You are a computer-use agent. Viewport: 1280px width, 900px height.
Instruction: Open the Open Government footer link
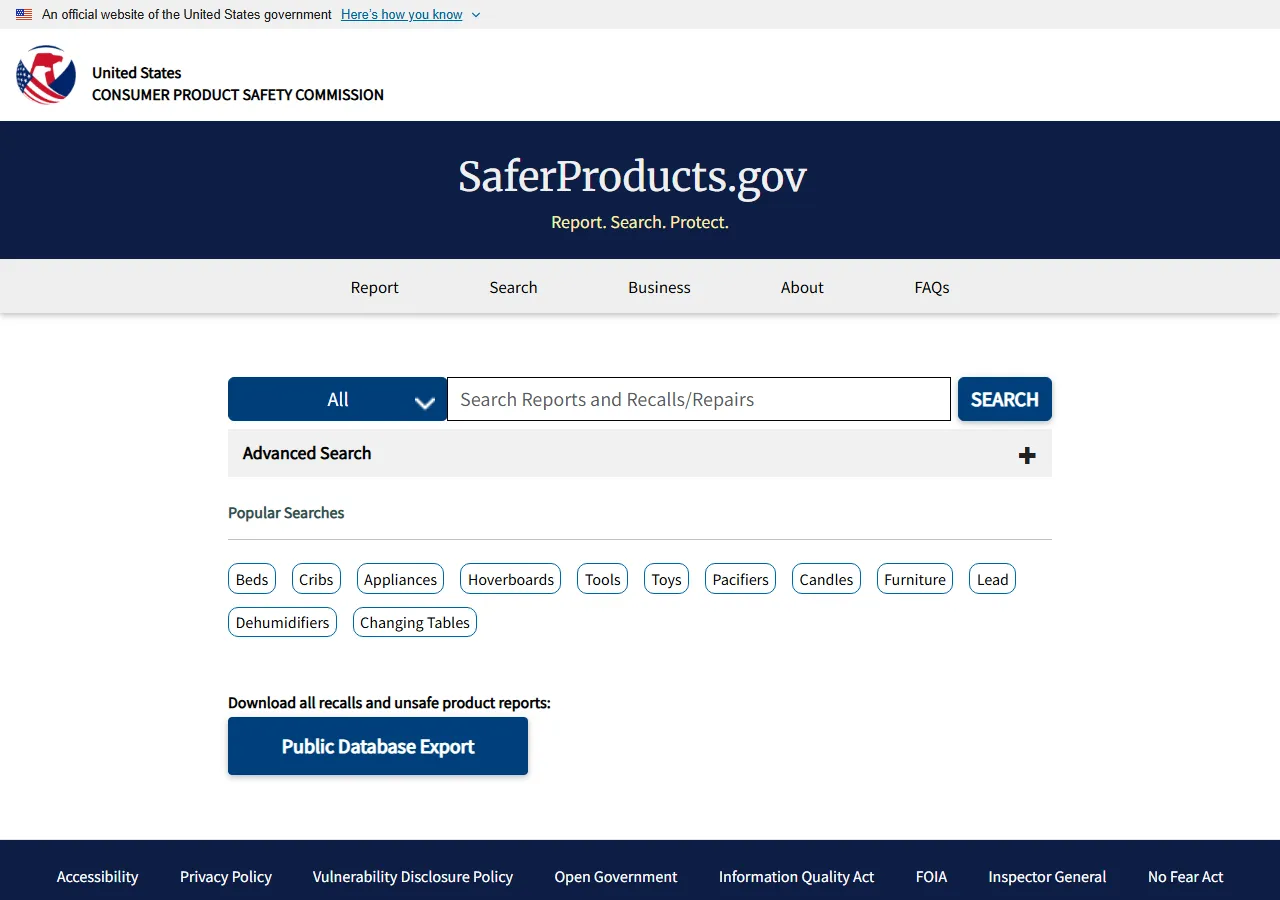[616, 876]
